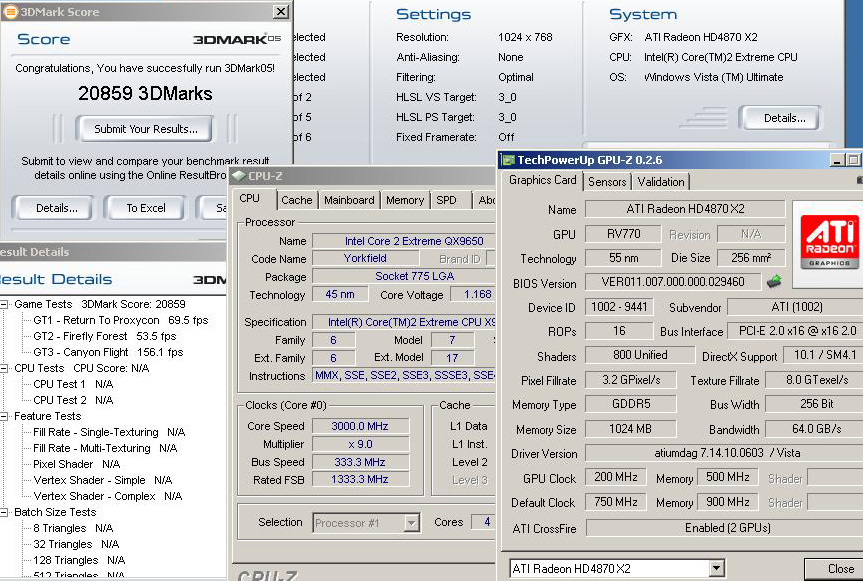This screenshot has width=863, height=581.
Task: Close the 3DMark Score window
Action: 281,12
